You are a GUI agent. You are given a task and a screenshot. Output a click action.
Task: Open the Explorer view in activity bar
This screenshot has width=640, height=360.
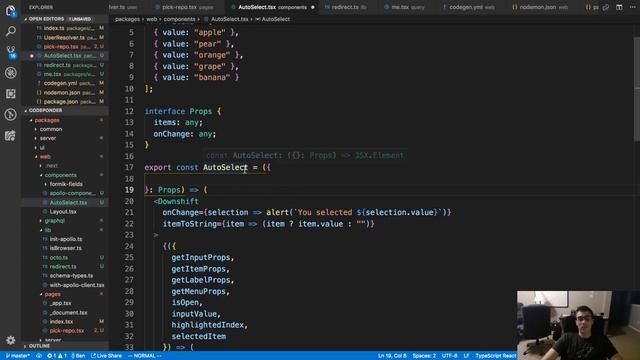(x=11, y=10)
